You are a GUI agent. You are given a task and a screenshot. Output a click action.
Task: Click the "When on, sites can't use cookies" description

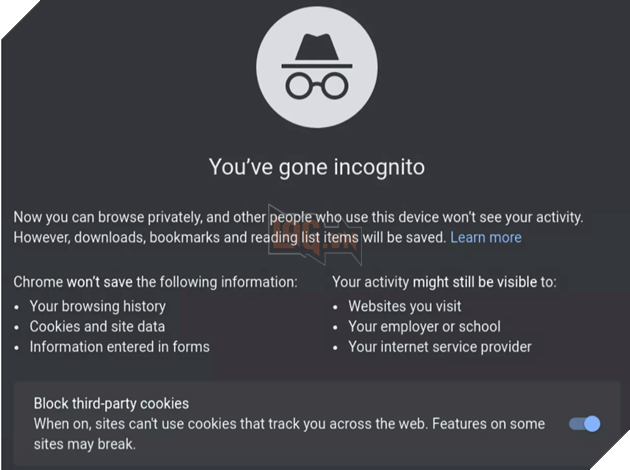tap(290, 424)
